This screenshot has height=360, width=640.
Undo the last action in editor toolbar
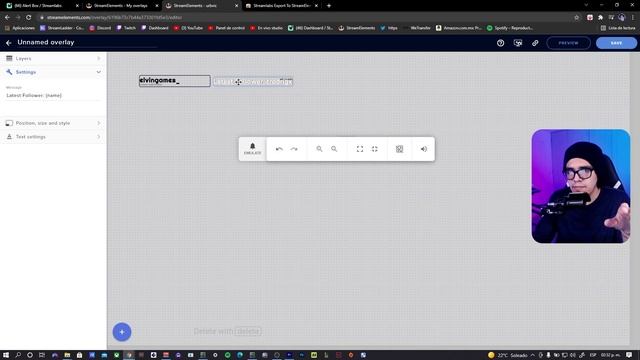(x=279, y=149)
